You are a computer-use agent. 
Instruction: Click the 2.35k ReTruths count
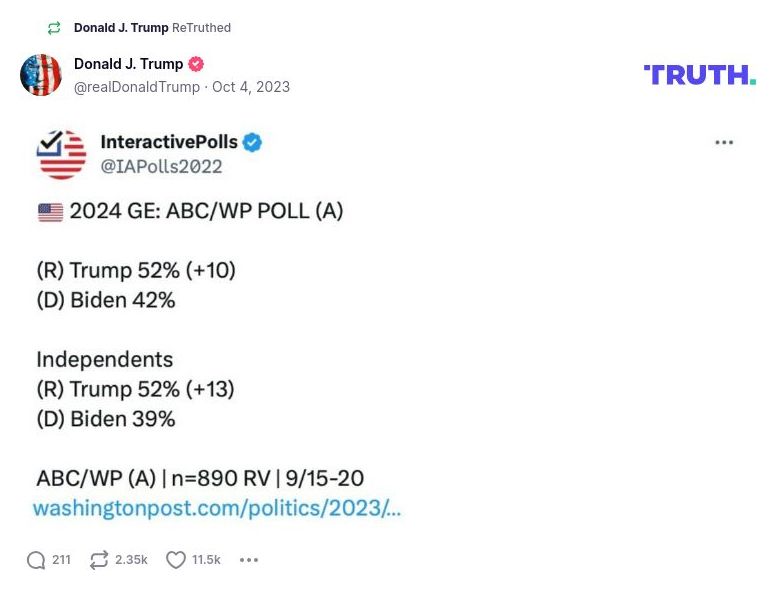point(131,560)
